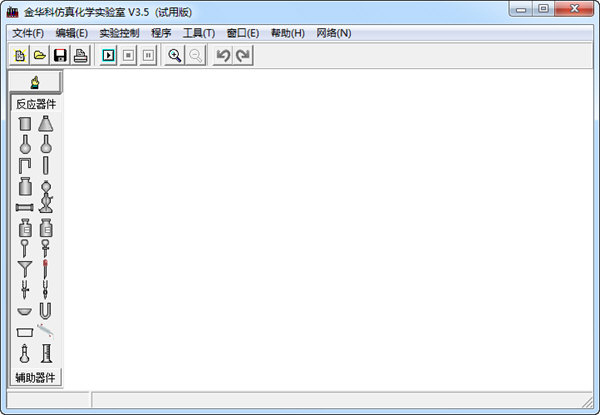Open the 实验控制 menu
This screenshot has width=600, height=415.
pyautogui.click(x=119, y=34)
